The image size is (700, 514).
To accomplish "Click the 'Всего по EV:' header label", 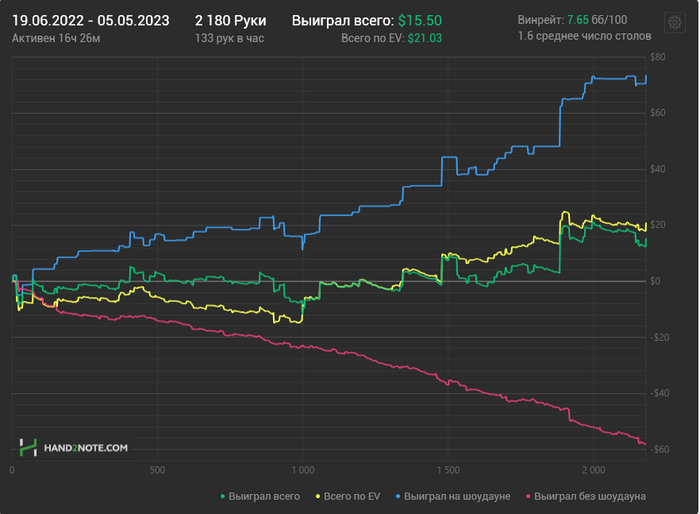I will (373, 38).
